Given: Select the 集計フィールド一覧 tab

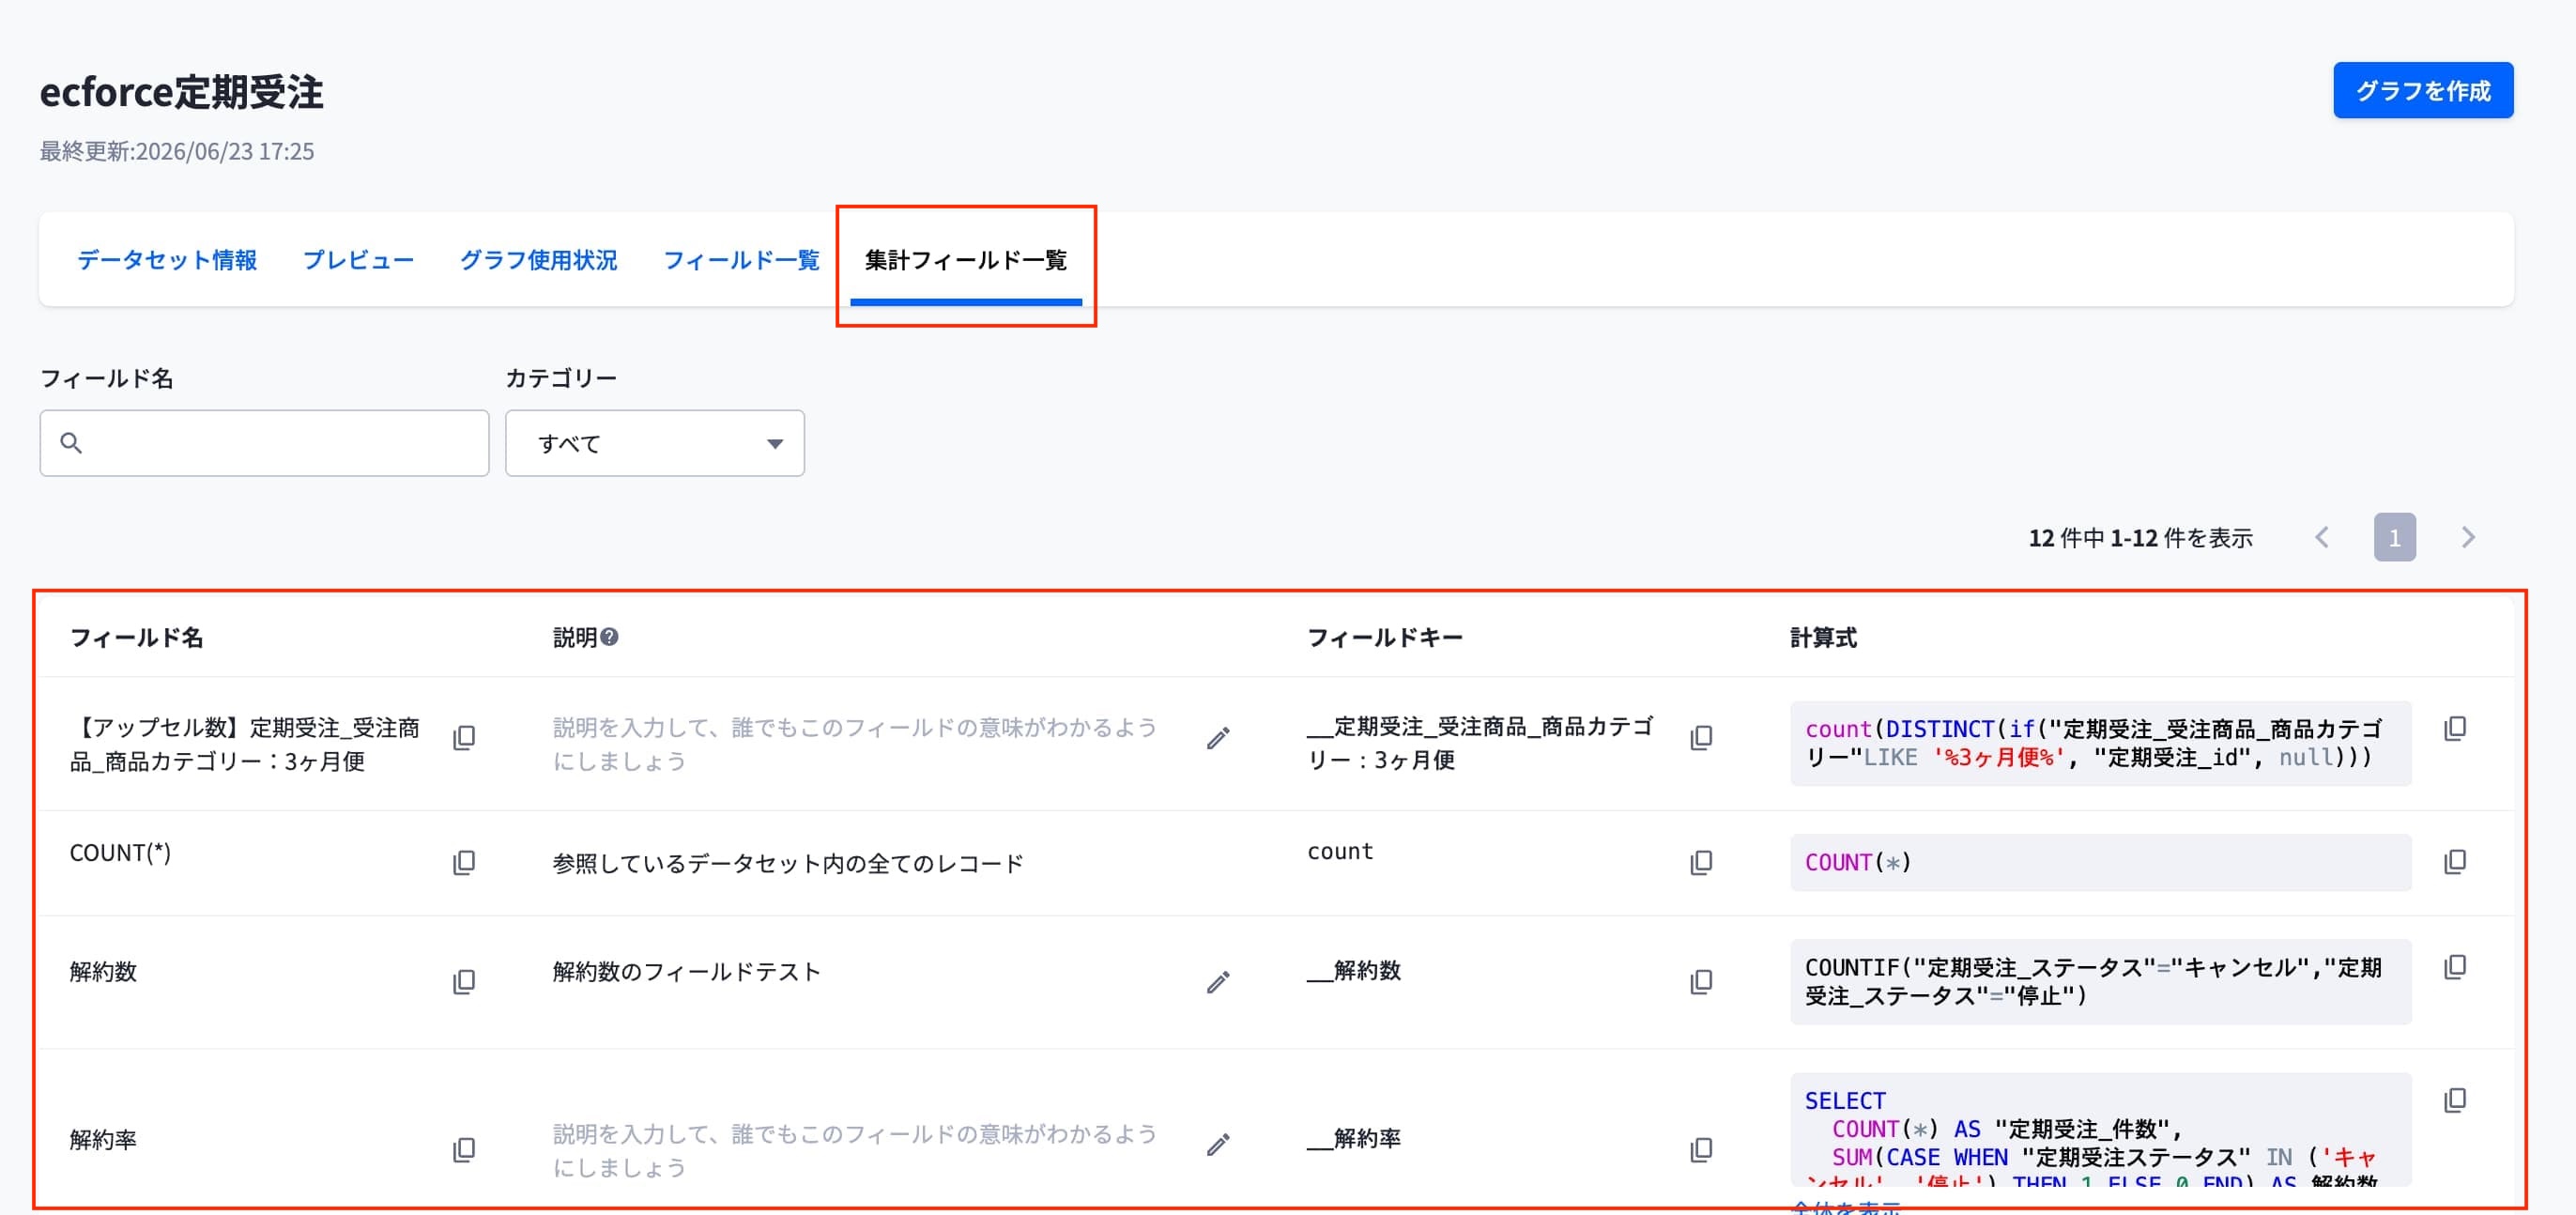Looking at the screenshot, I should click(x=966, y=260).
